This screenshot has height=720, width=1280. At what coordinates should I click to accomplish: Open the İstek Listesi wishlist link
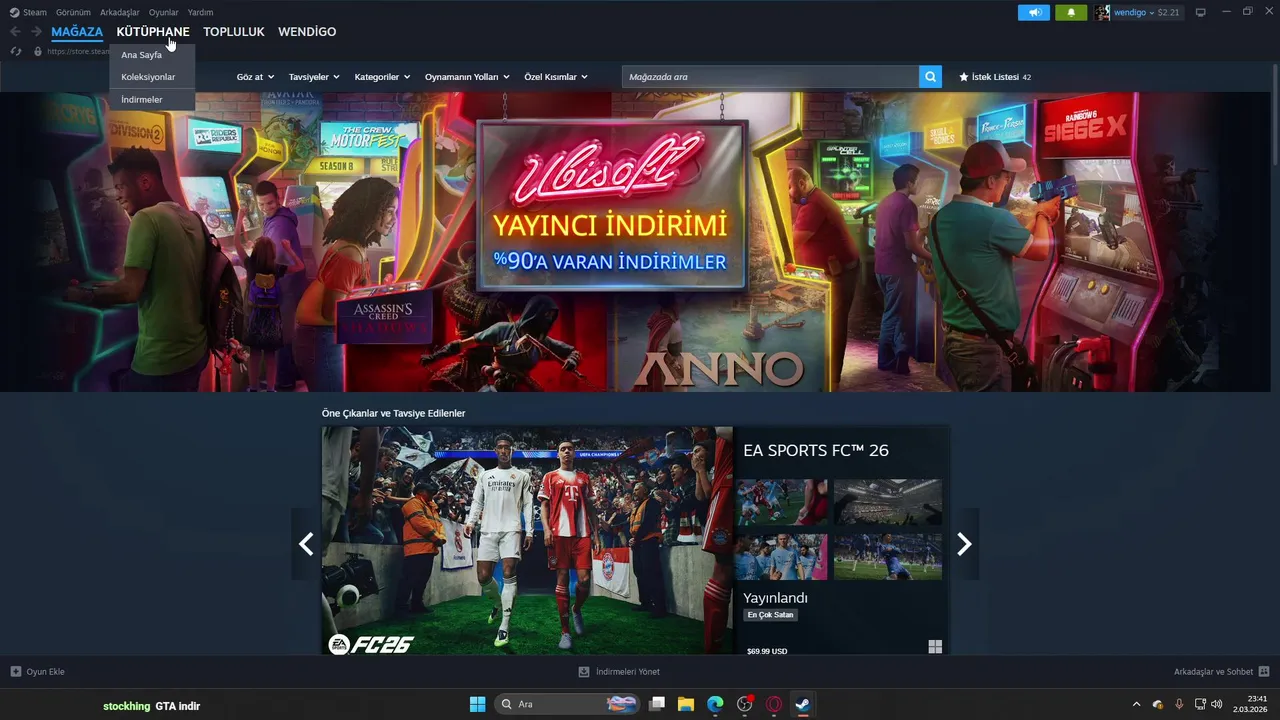click(995, 77)
